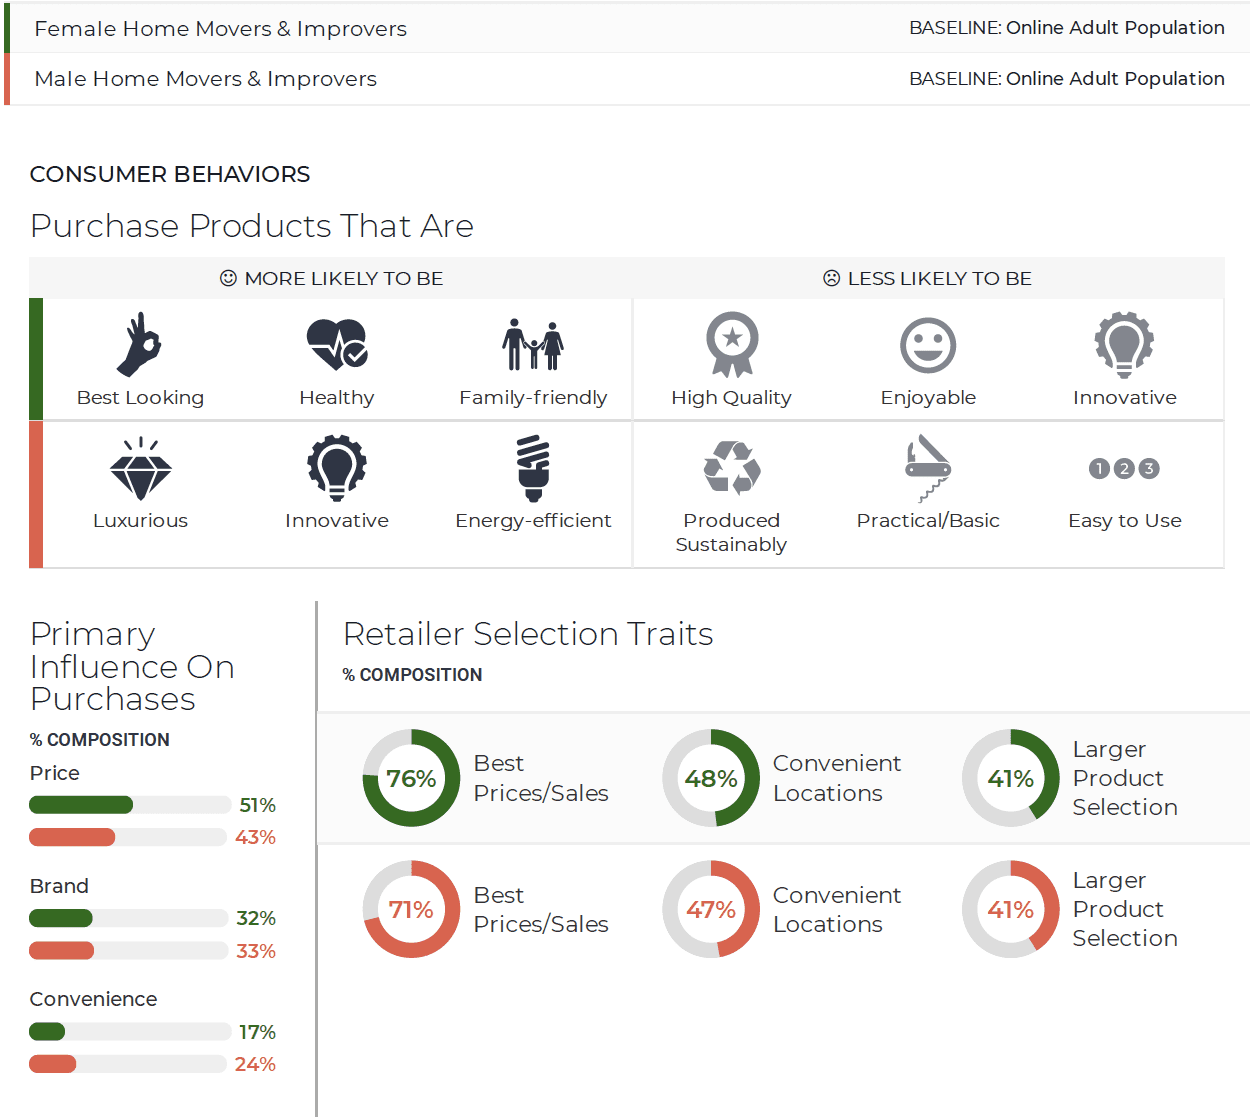Click the Produced Sustainably label

tap(731, 532)
